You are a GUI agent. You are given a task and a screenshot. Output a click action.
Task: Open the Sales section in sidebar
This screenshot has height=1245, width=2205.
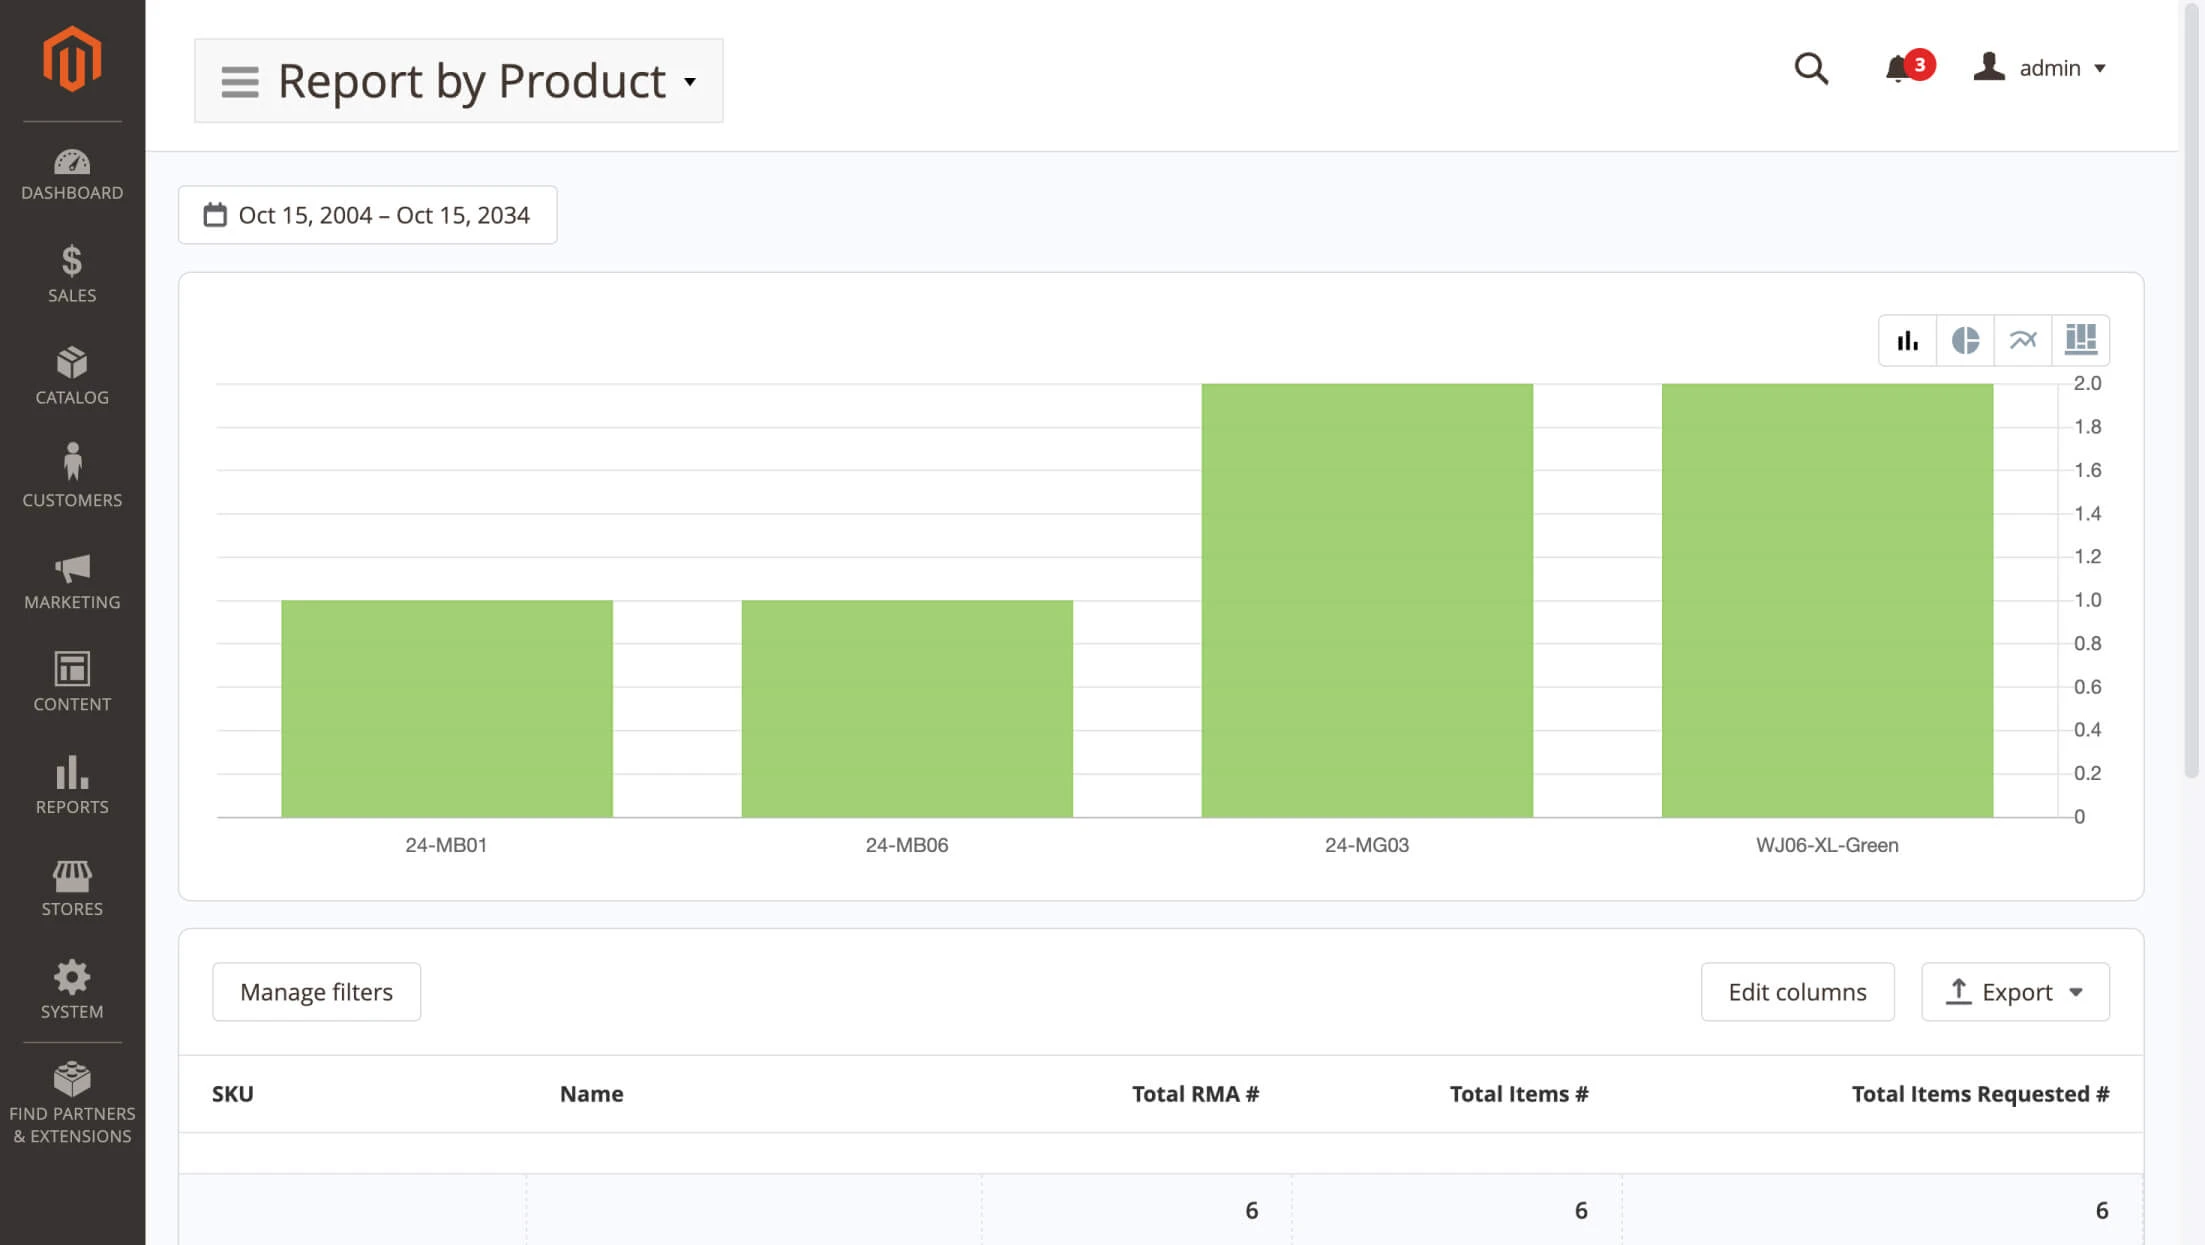coord(71,271)
